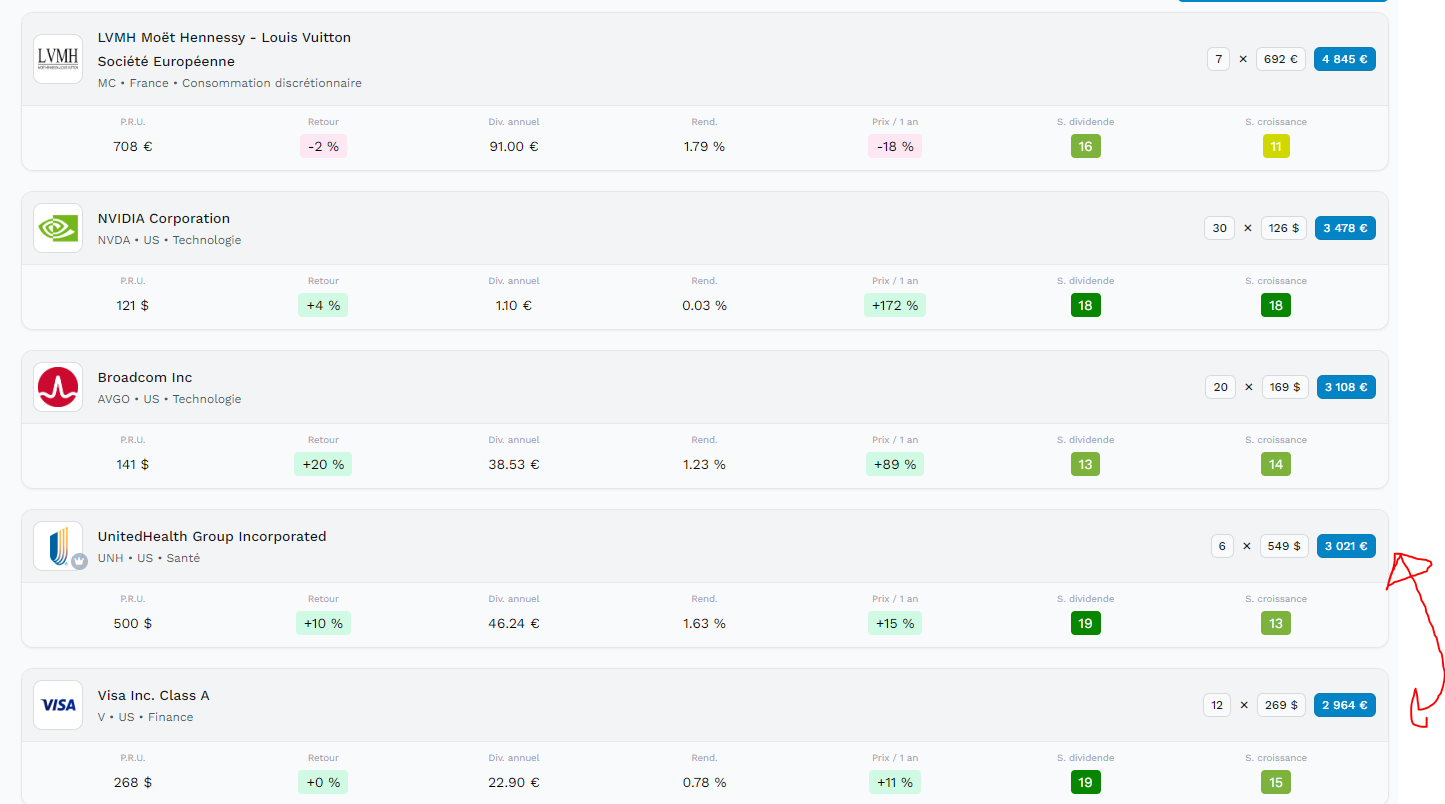Click the Broadcom red logo icon
Image resolution: width=1445 pixels, height=804 pixels.
point(58,387)
